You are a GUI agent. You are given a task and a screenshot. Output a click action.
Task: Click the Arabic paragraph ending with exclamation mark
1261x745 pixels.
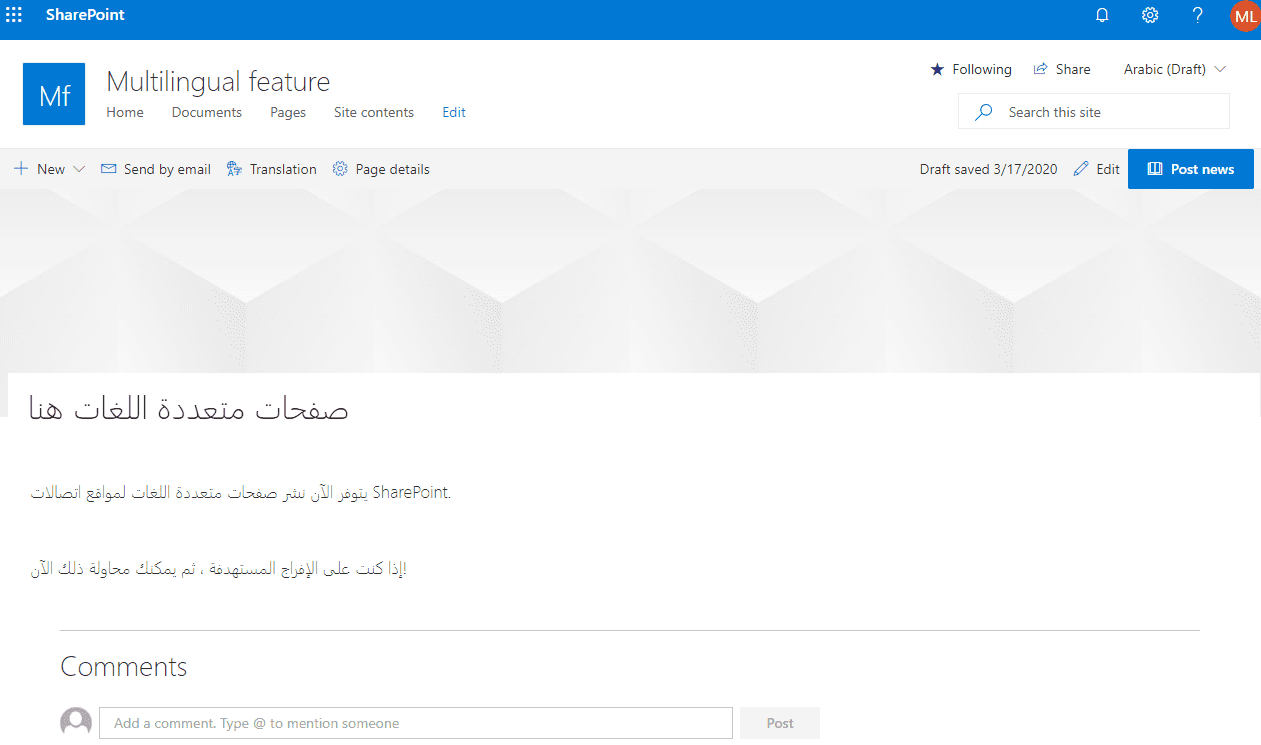coord(219,569)
